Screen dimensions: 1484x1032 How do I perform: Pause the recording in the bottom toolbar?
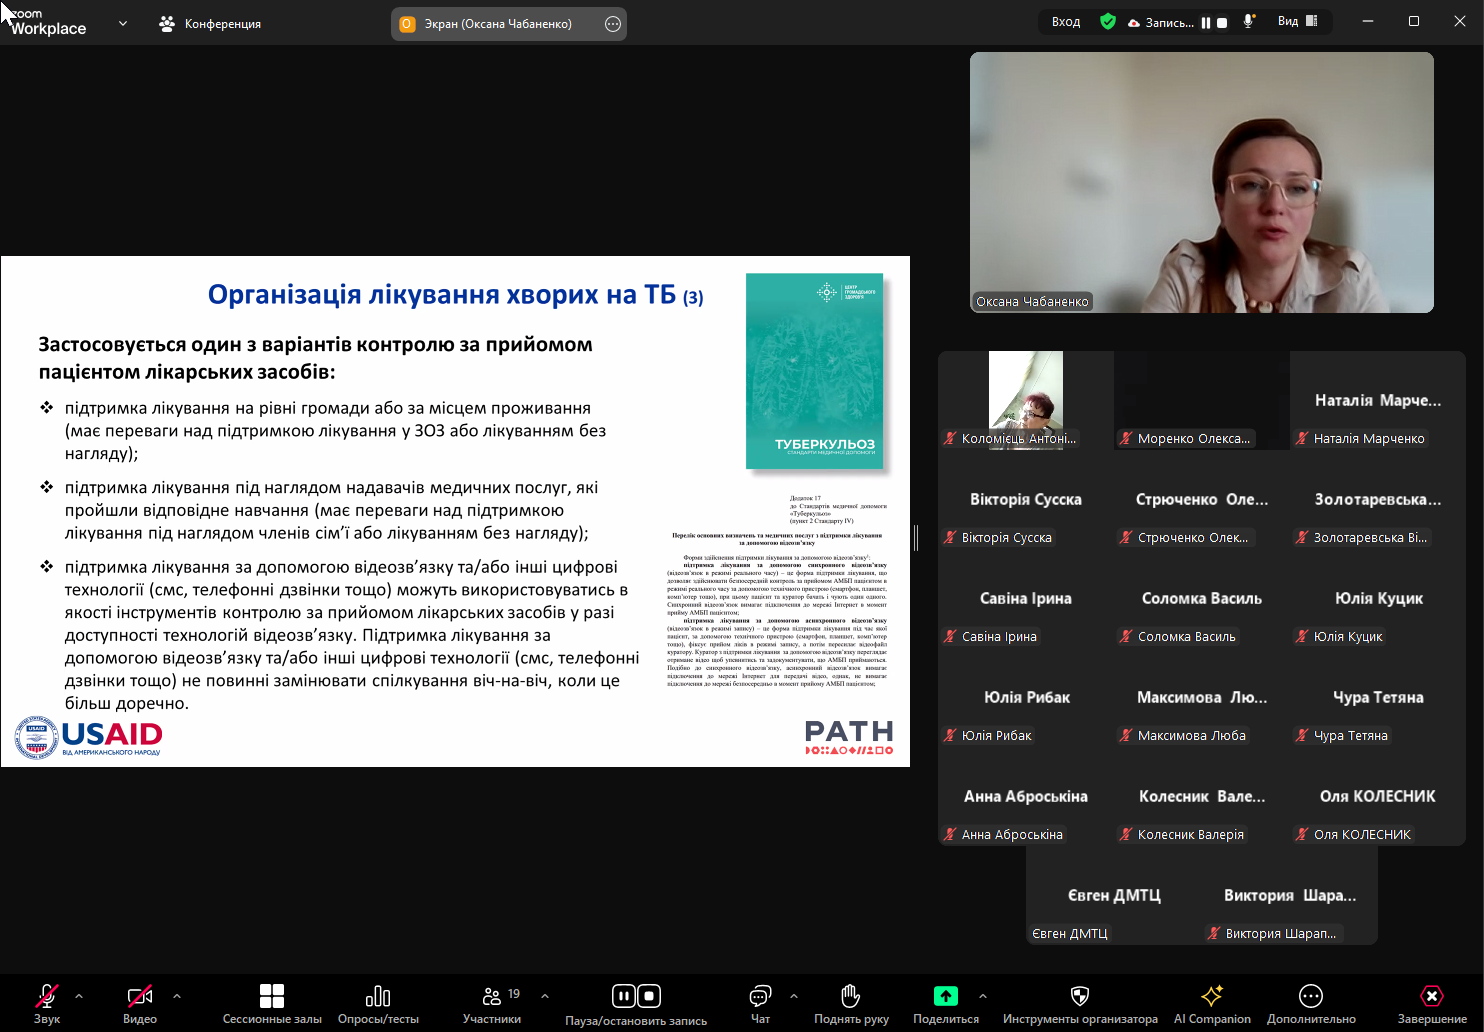pos(623,996)
